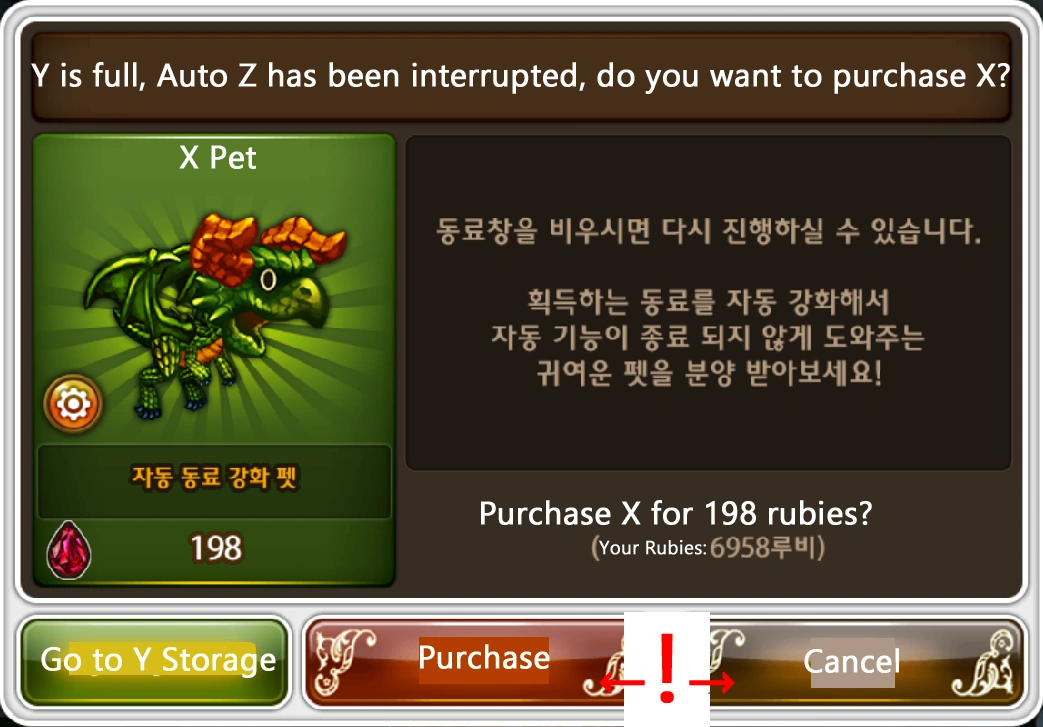Click the Korean description text panel

[x=708, y=303]
